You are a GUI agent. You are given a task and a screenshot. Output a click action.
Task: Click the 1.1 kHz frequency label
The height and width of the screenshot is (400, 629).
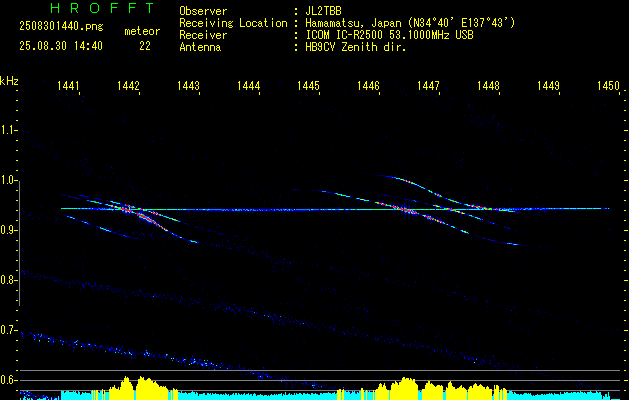9,130
